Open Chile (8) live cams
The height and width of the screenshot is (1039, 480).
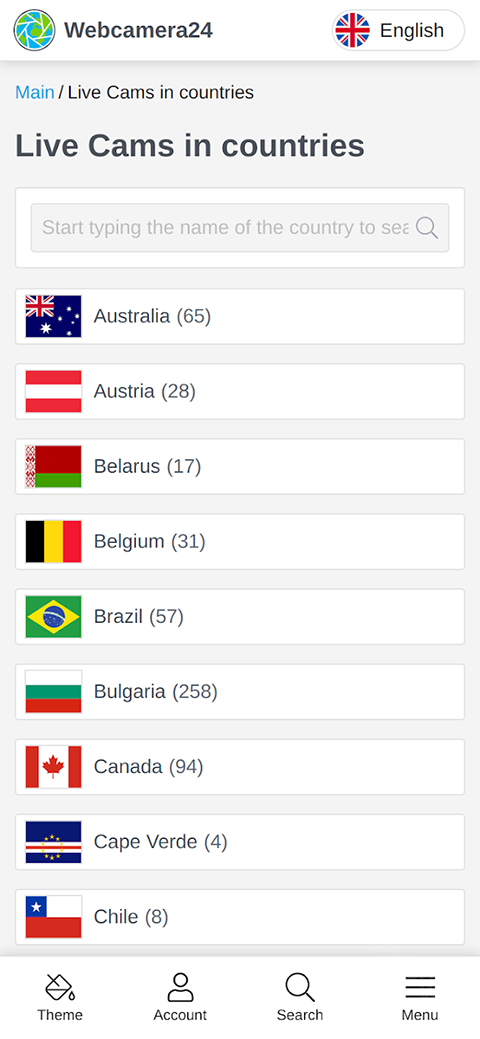(x=240, y=917)
